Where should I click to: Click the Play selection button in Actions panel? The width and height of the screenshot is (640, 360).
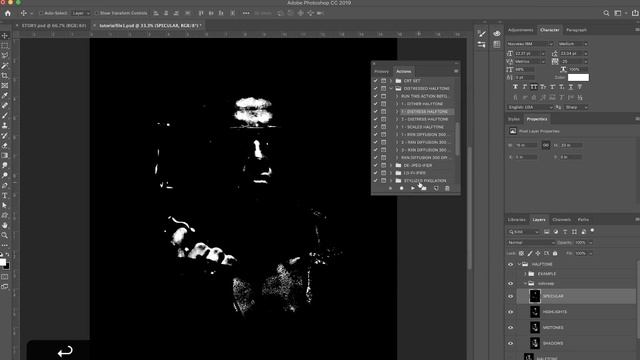point(413,188)
